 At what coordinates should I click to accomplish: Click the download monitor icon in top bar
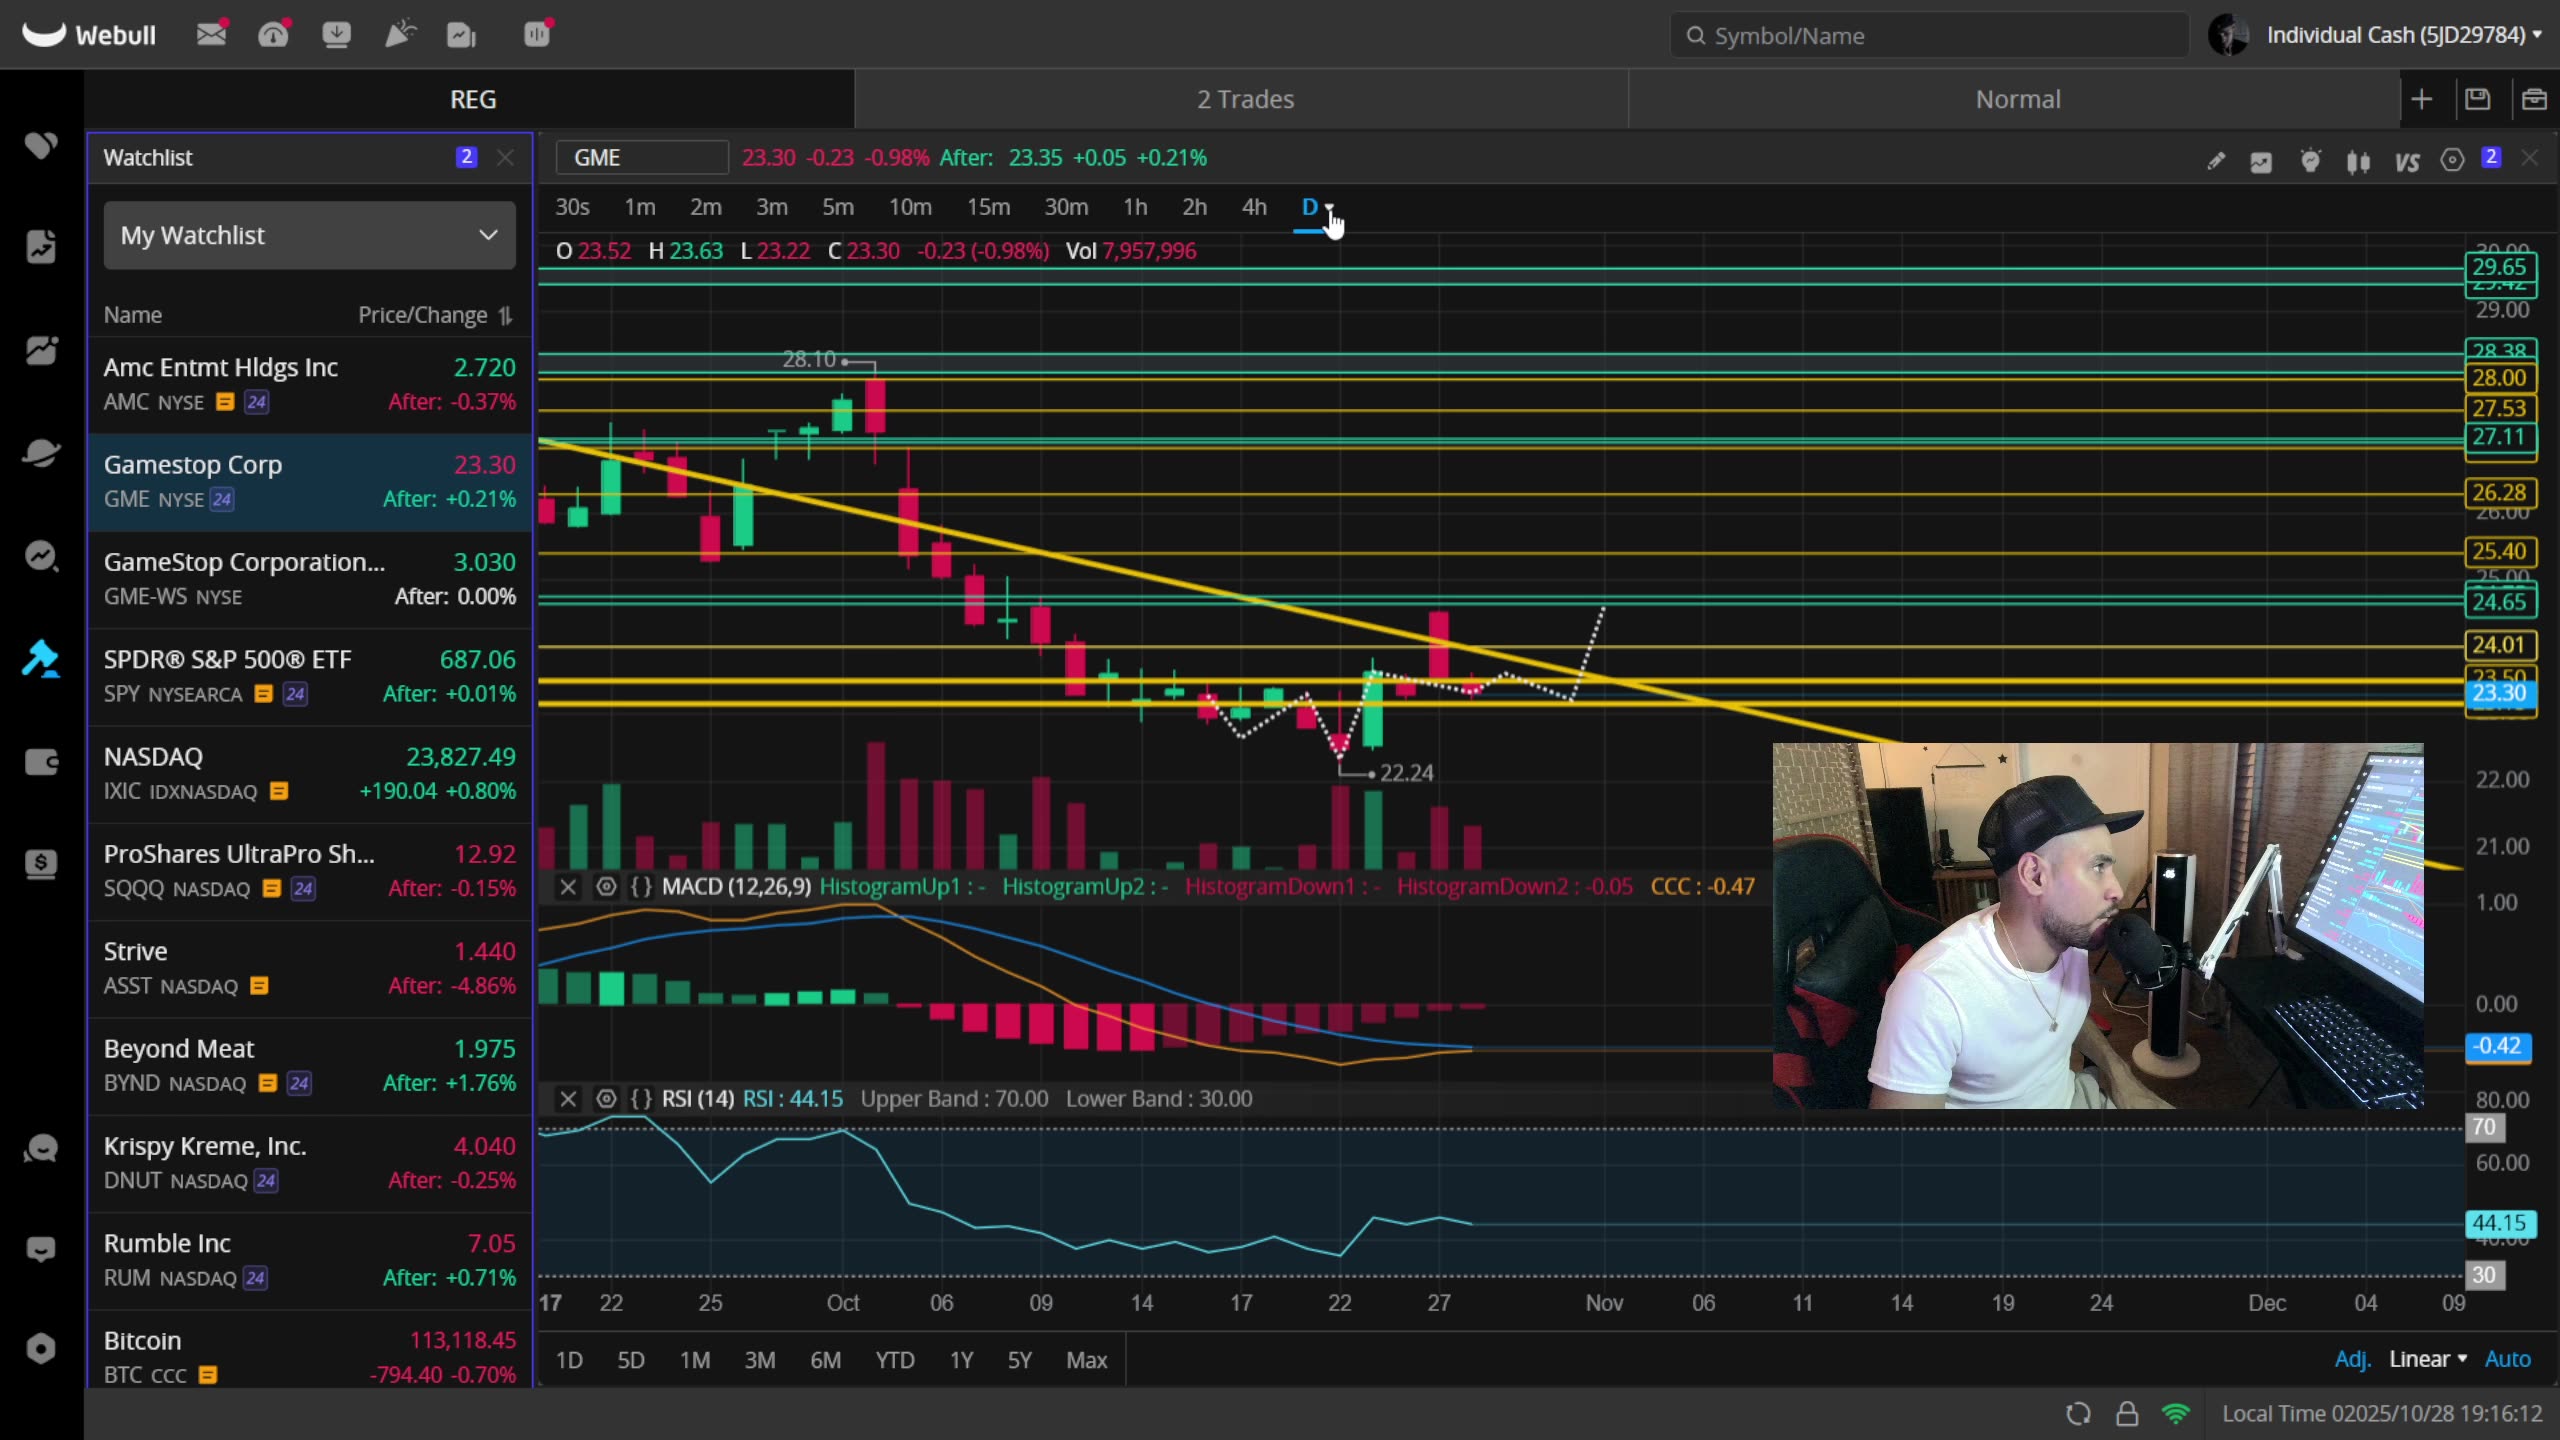(x=336, y=35)
